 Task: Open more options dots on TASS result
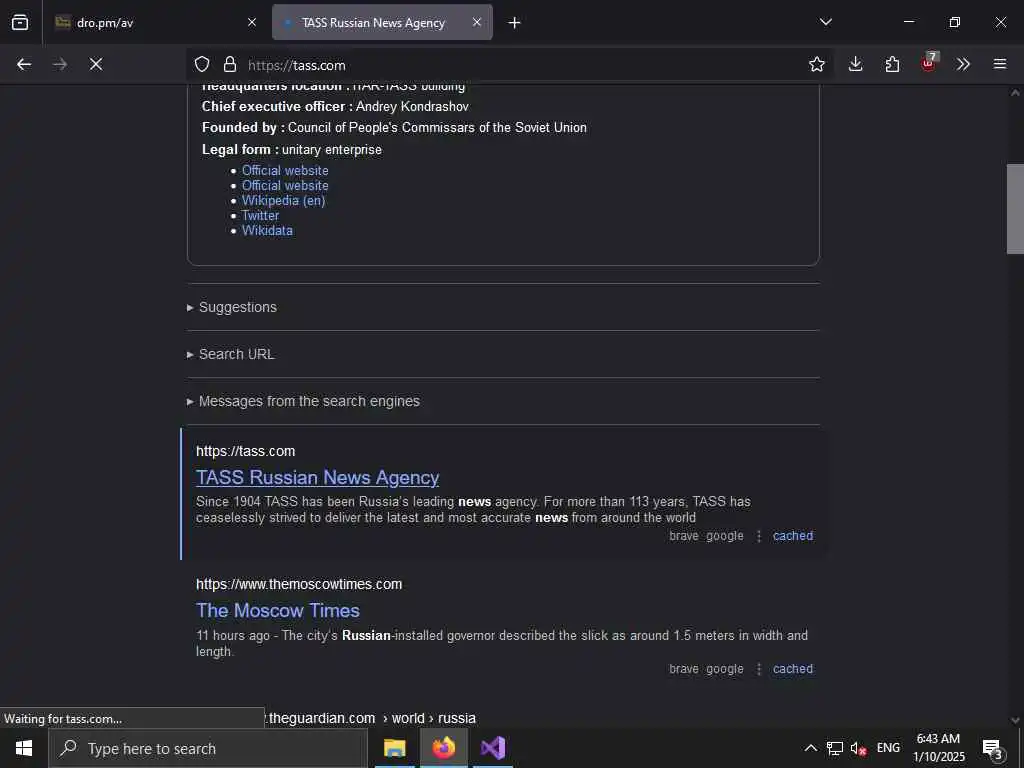click(x=759, y=536)
